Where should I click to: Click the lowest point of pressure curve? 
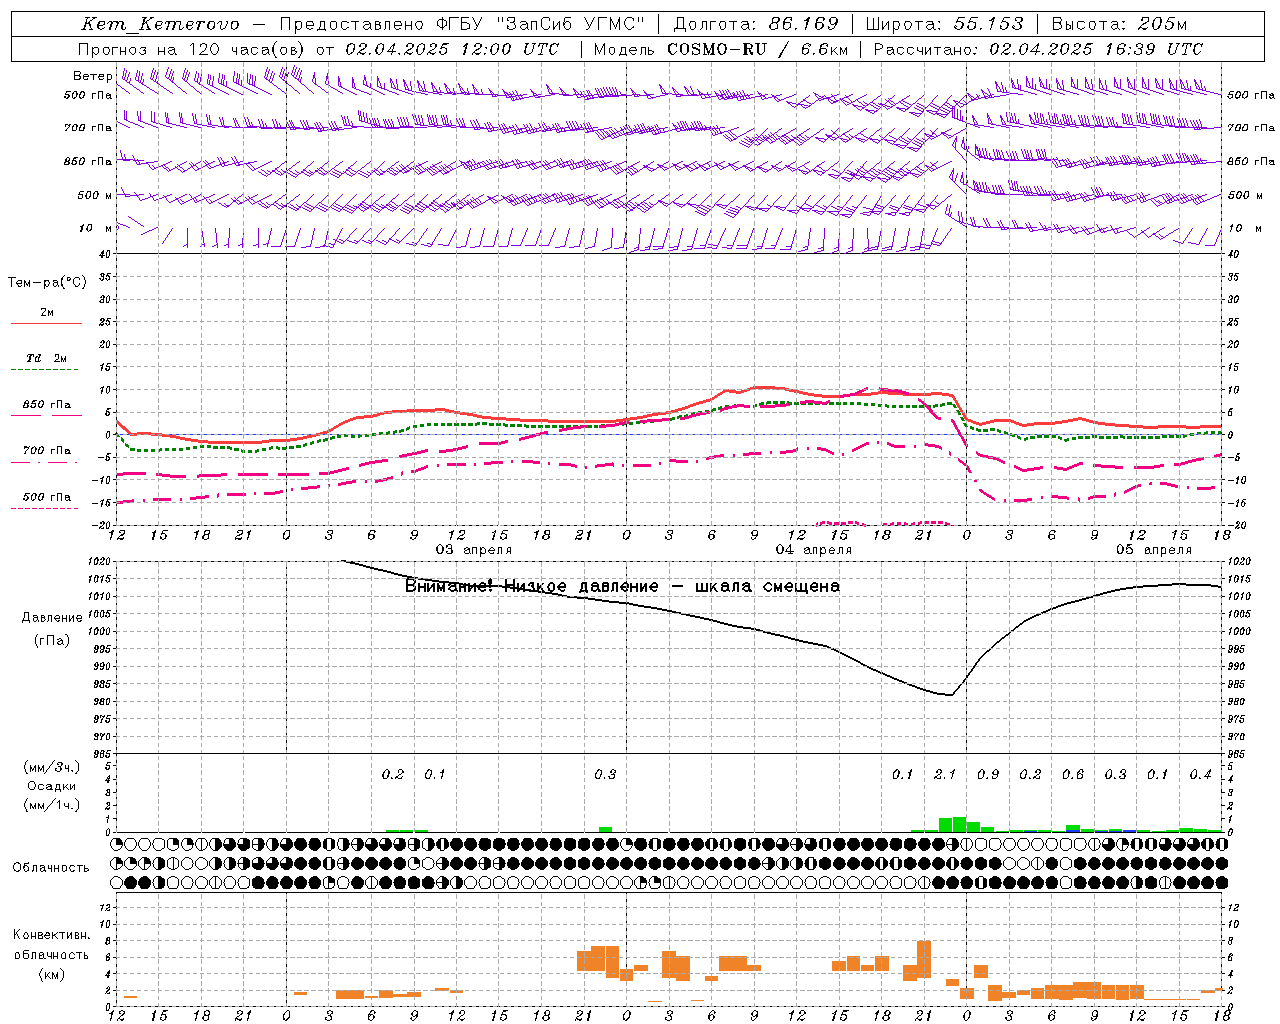951,695
